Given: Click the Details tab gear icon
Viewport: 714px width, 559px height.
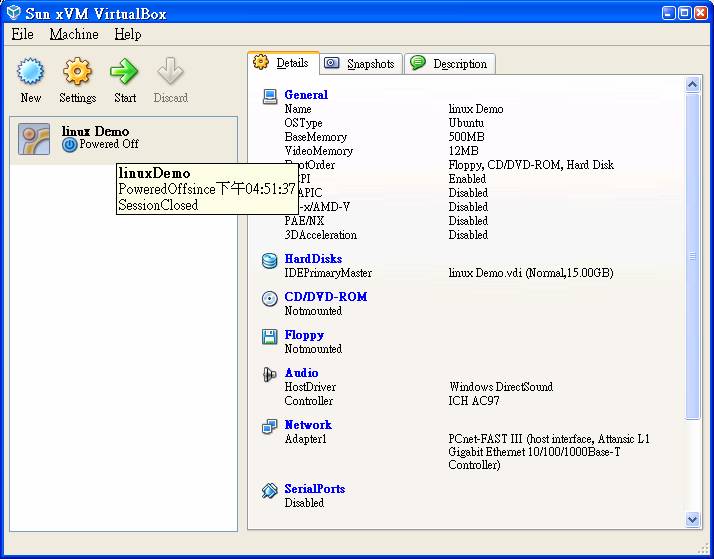Looking at the screenshot, I should (x=261, y=62).
